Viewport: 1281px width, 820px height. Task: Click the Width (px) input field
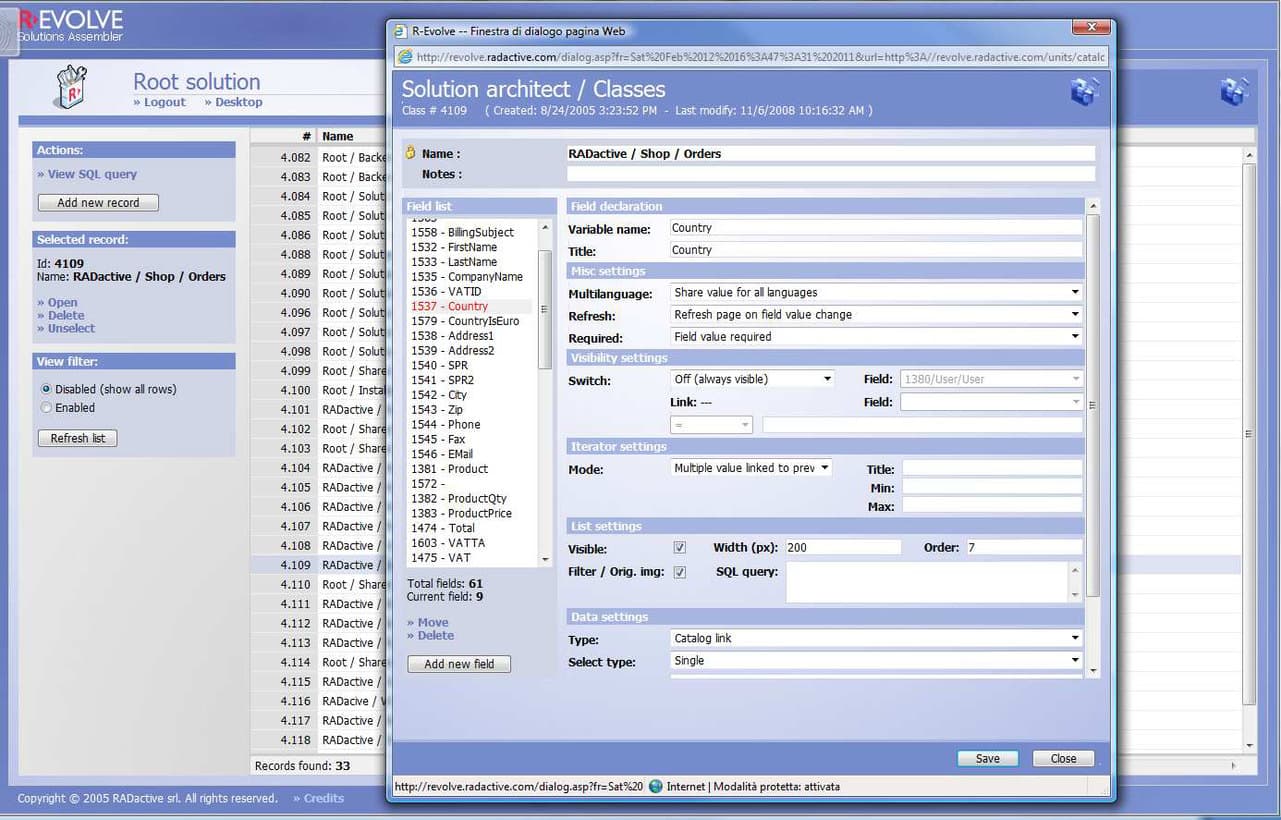pyautogui.click(x=843, y=548)
